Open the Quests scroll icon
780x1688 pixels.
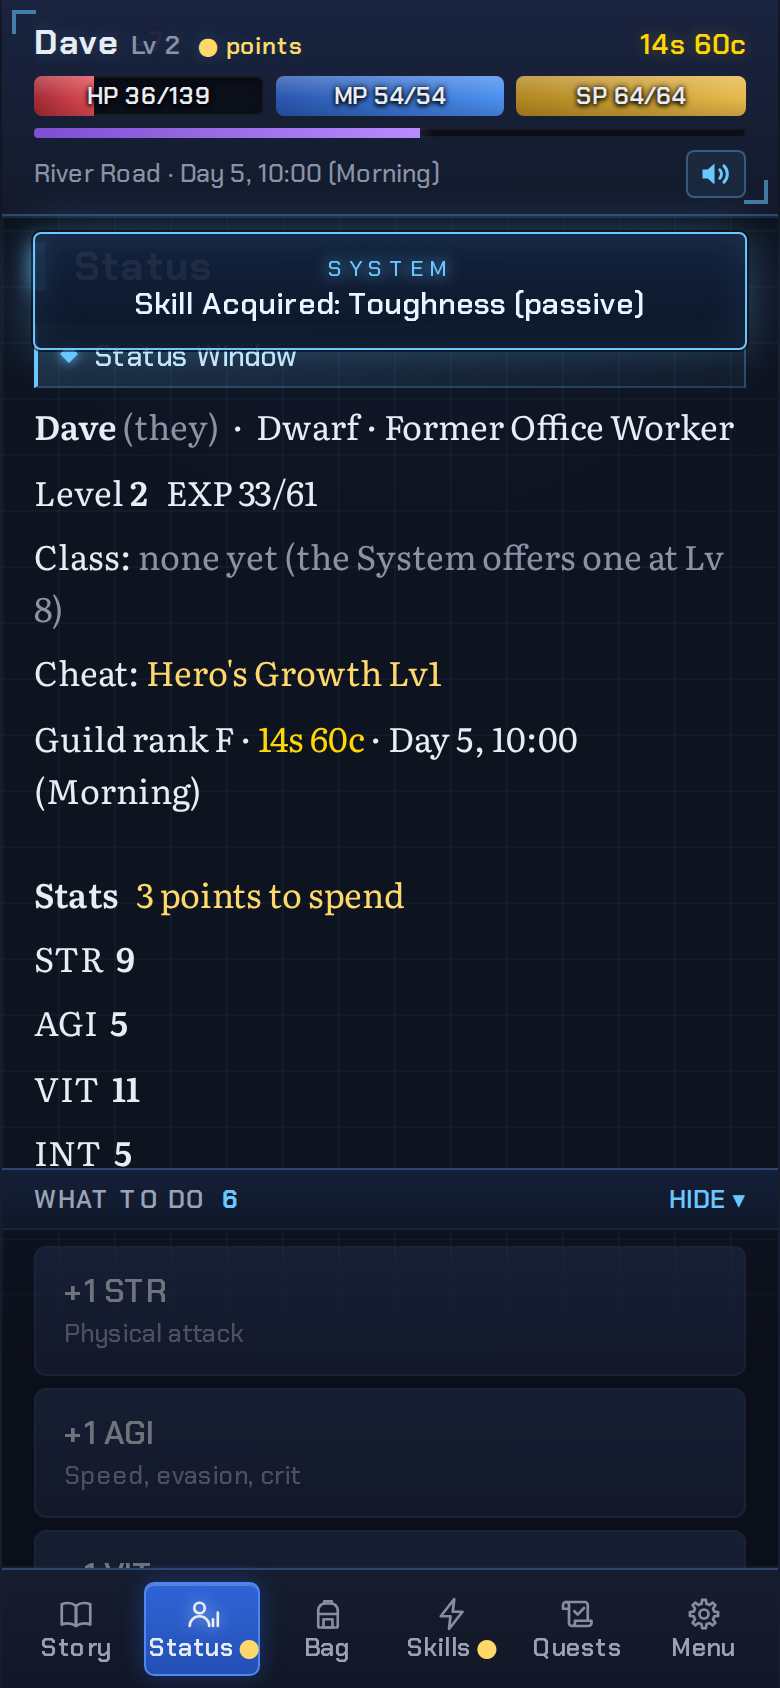577,1614
